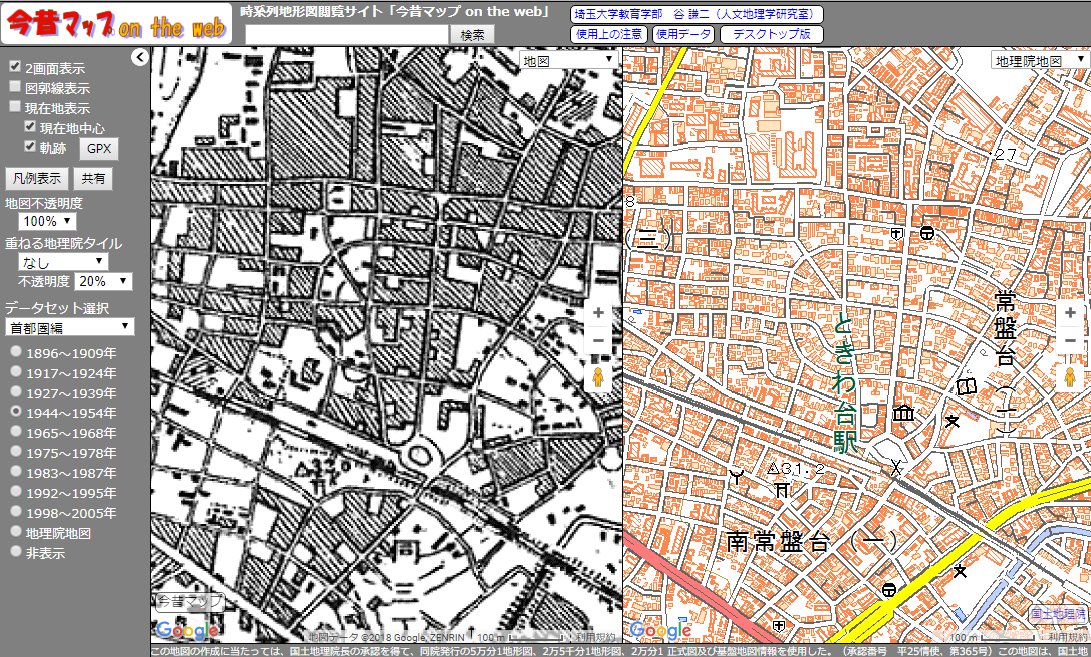
Task: Enable the 図郭線表示 checkbox
Action: point(15,86)
